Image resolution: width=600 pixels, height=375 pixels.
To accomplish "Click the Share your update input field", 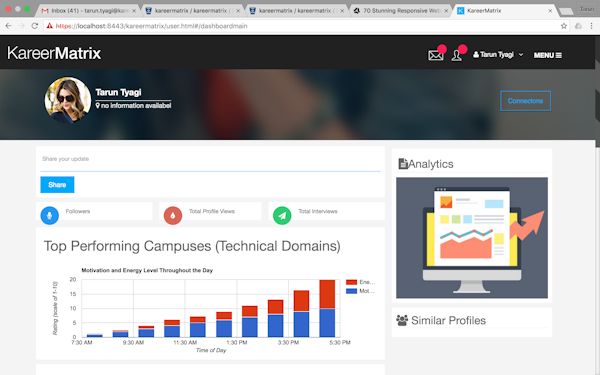I will (210, 160).
